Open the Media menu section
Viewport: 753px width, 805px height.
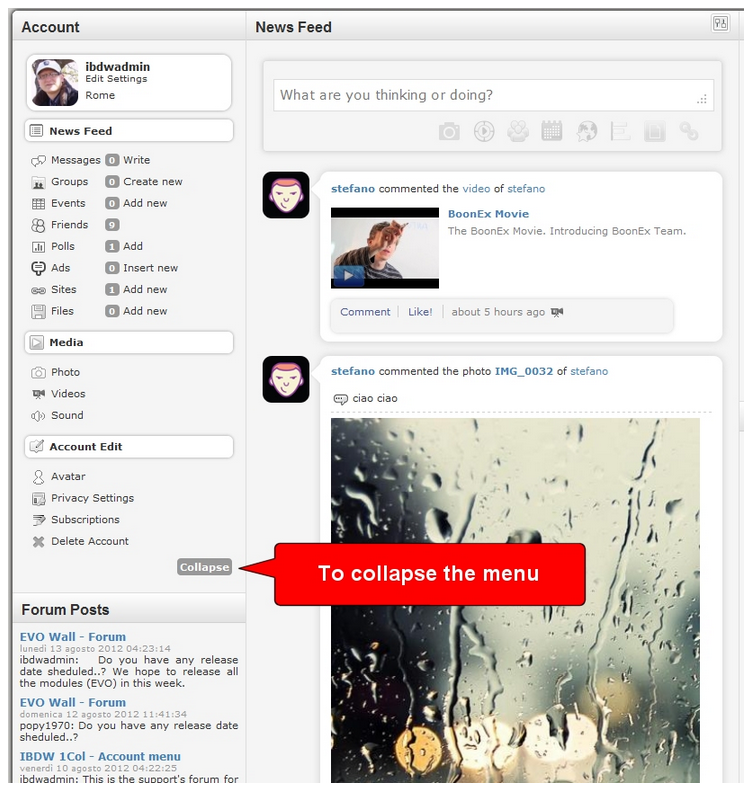129,342
